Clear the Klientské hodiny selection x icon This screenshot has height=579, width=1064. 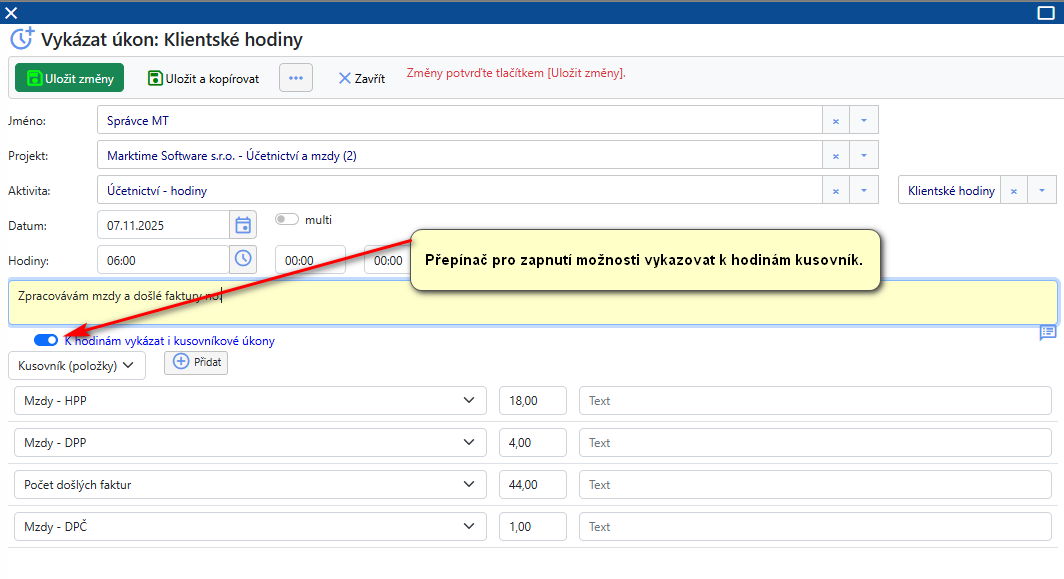[1013, 191]
